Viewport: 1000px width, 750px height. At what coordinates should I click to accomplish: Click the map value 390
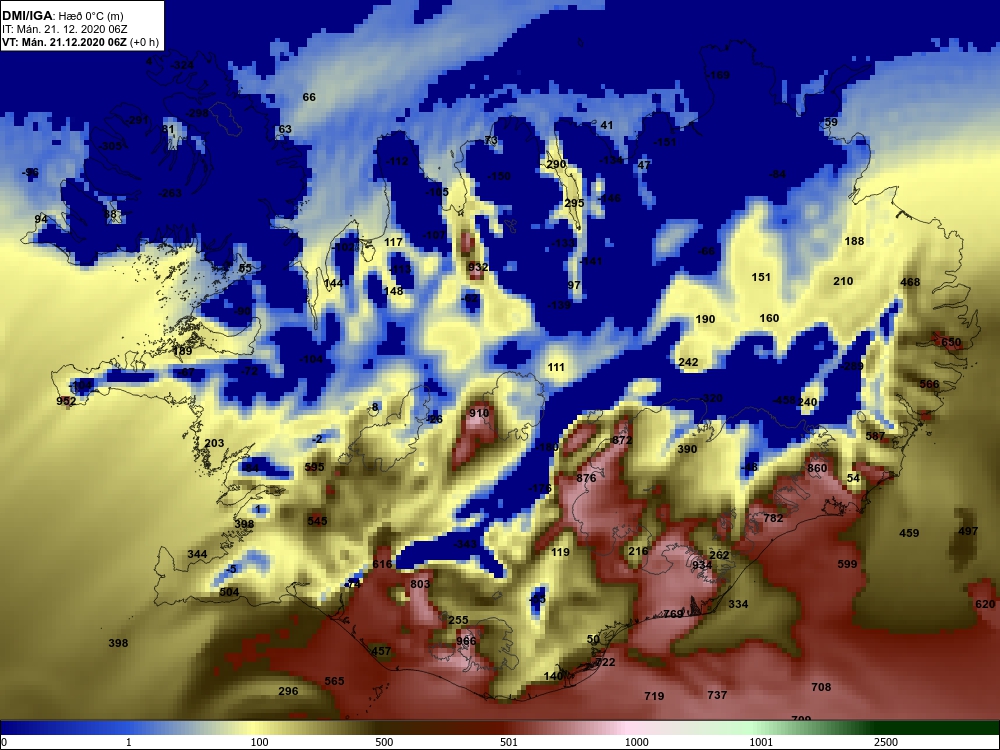pyautogui.click(x=687, y=448)
